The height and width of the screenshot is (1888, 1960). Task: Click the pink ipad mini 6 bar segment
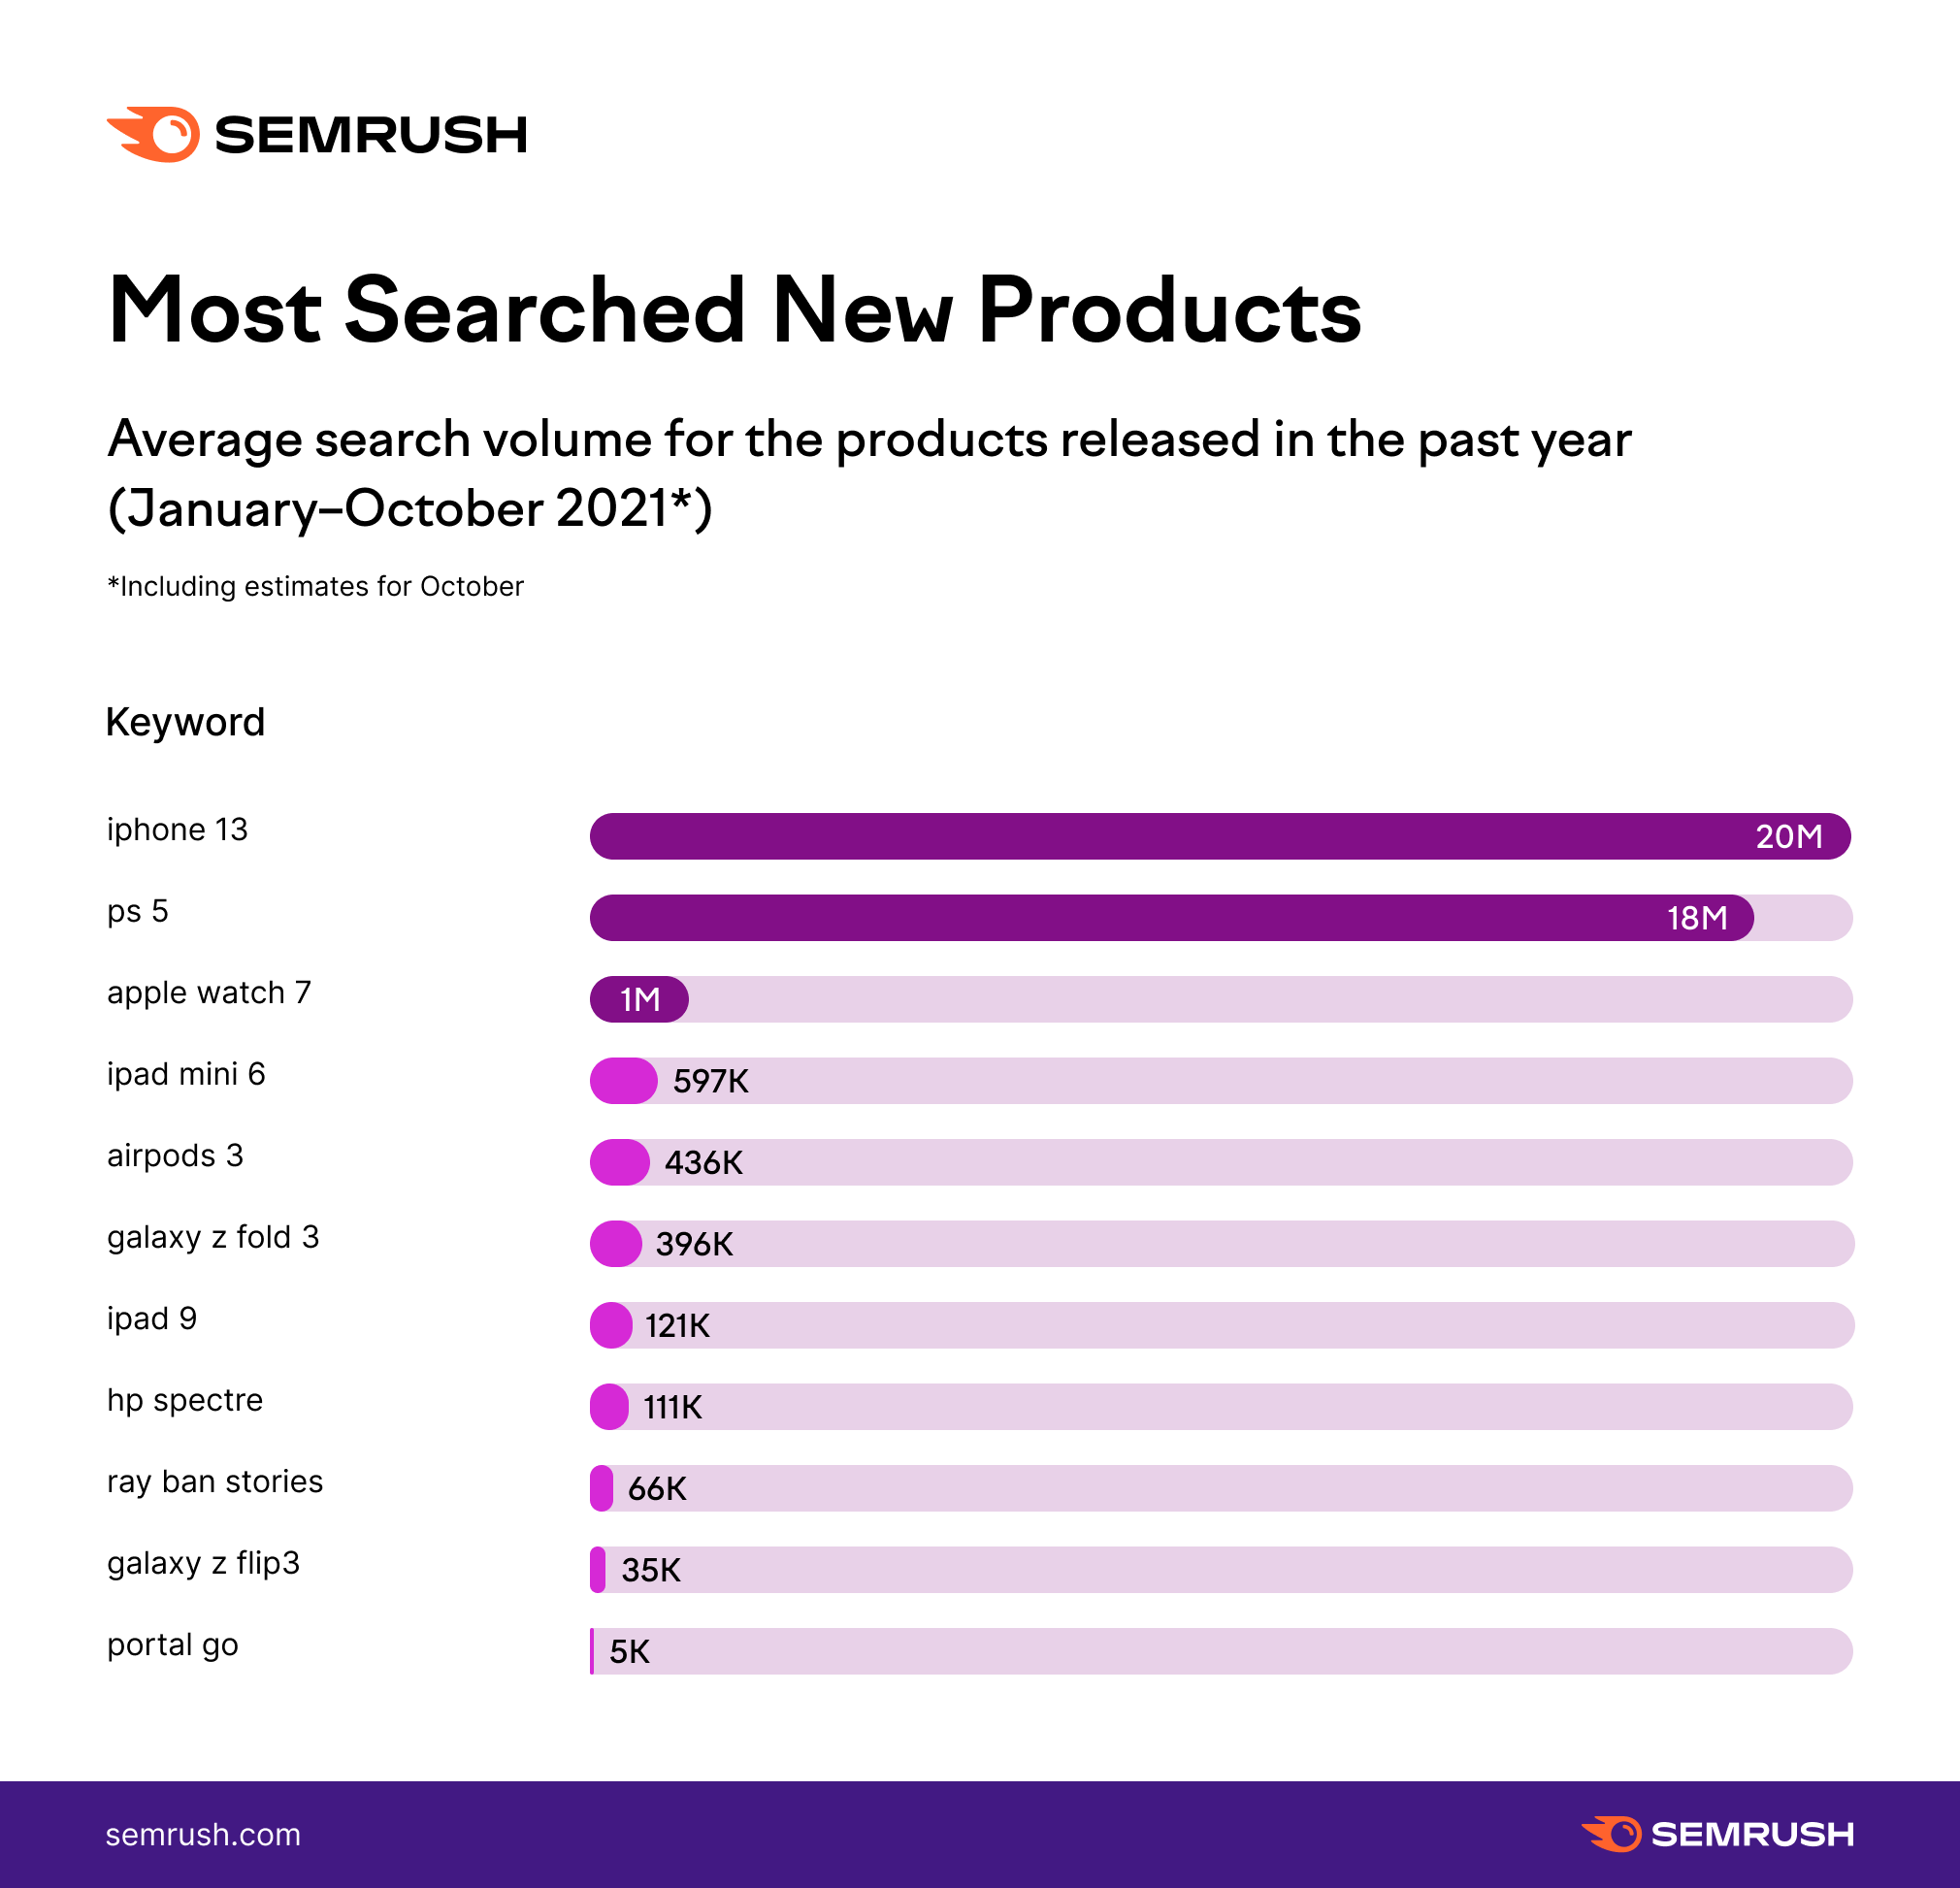623,1081
